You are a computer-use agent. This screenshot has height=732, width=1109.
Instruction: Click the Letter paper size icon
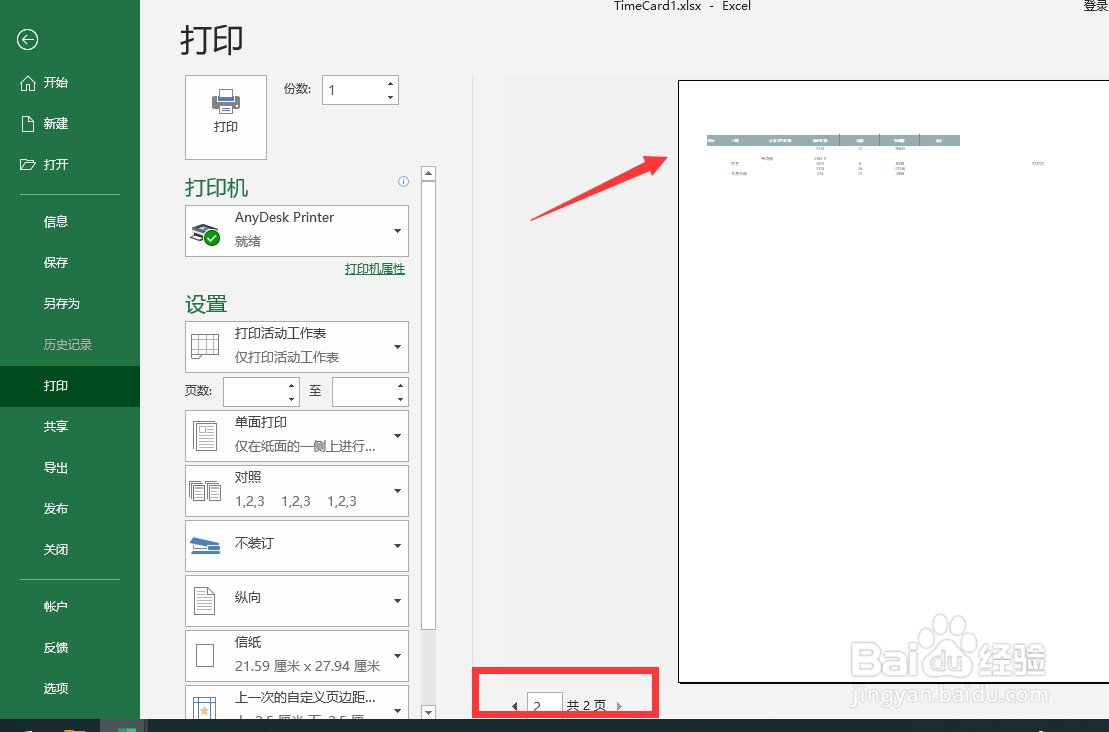205,655
